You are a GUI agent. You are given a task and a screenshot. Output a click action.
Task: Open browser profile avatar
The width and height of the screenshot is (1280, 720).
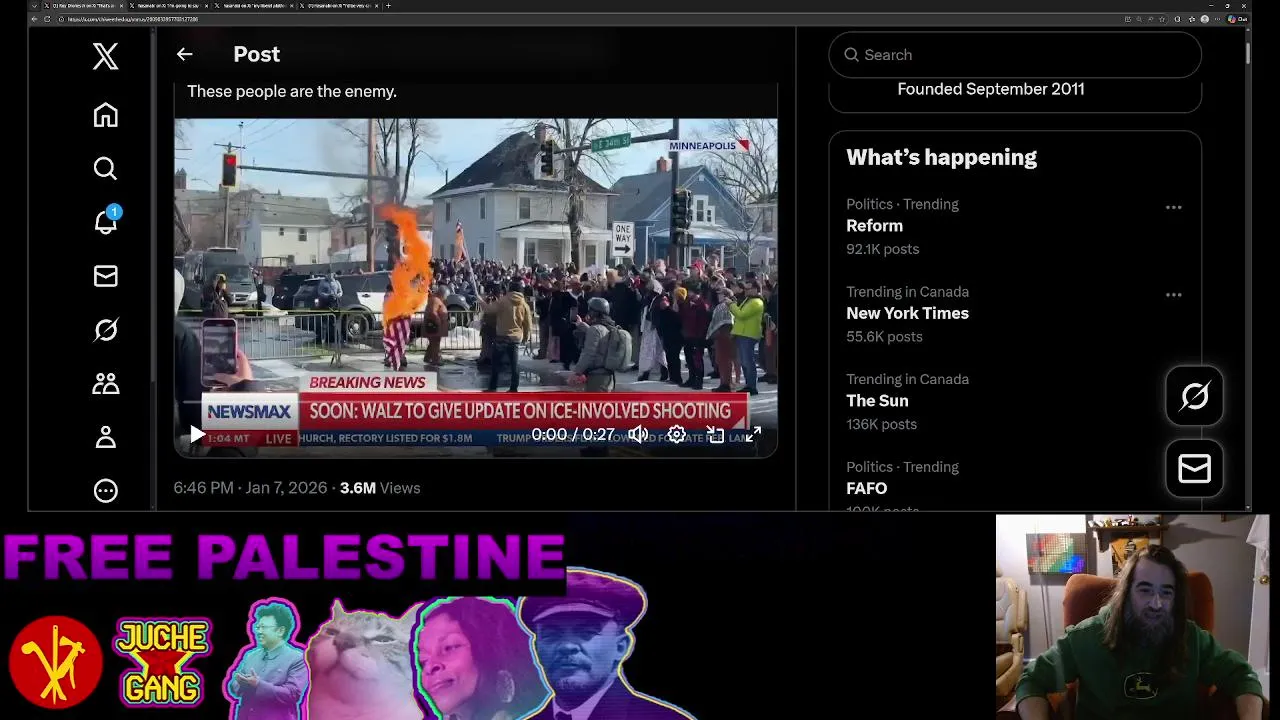pyautogui.click(x=1205, y=19)
